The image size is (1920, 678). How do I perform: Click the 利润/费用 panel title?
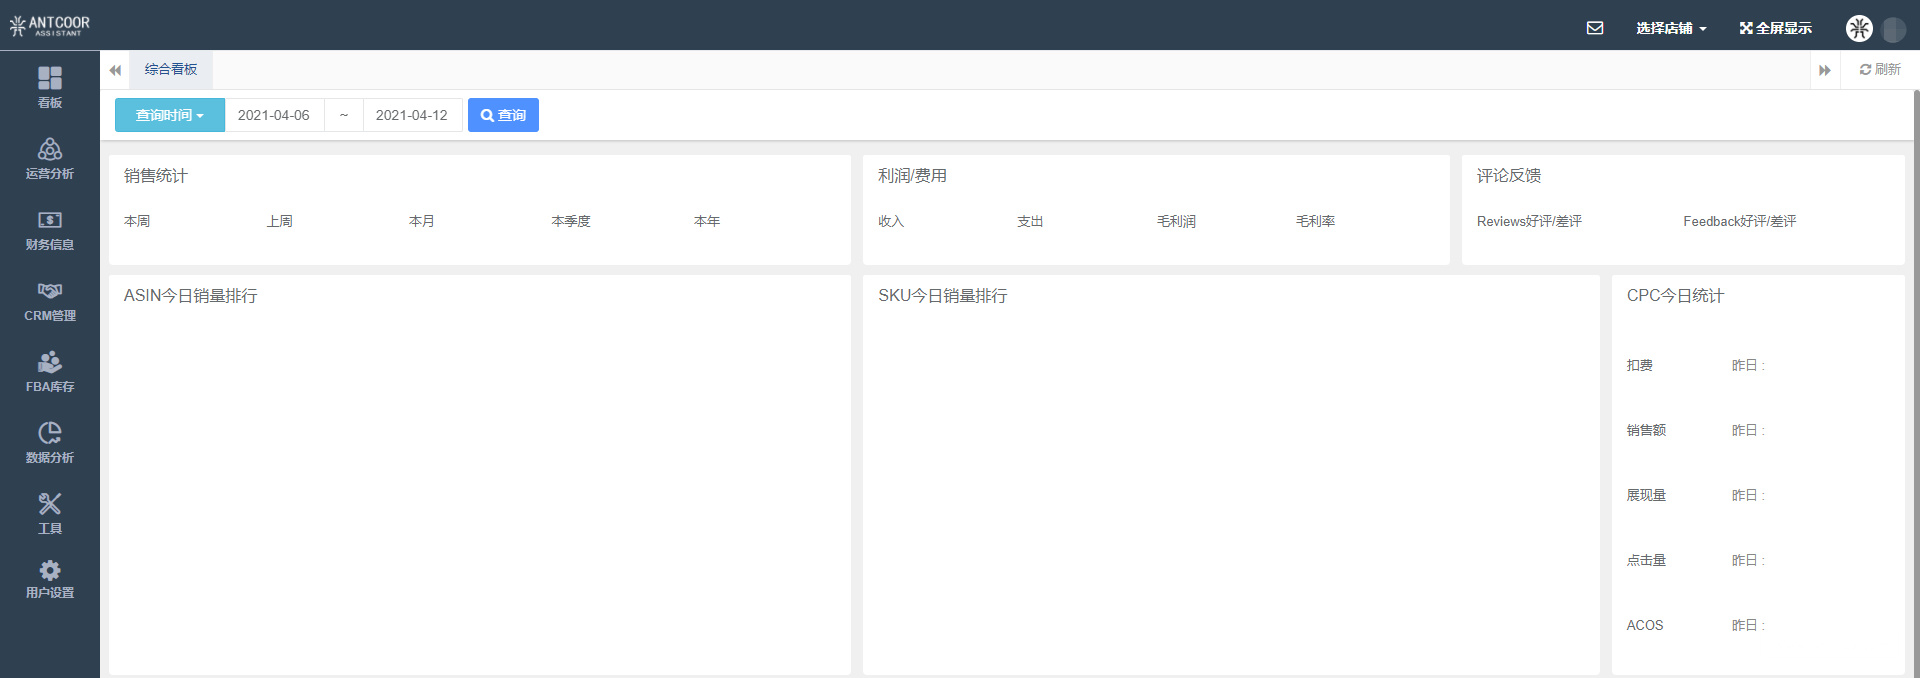(x=912, y=176)
